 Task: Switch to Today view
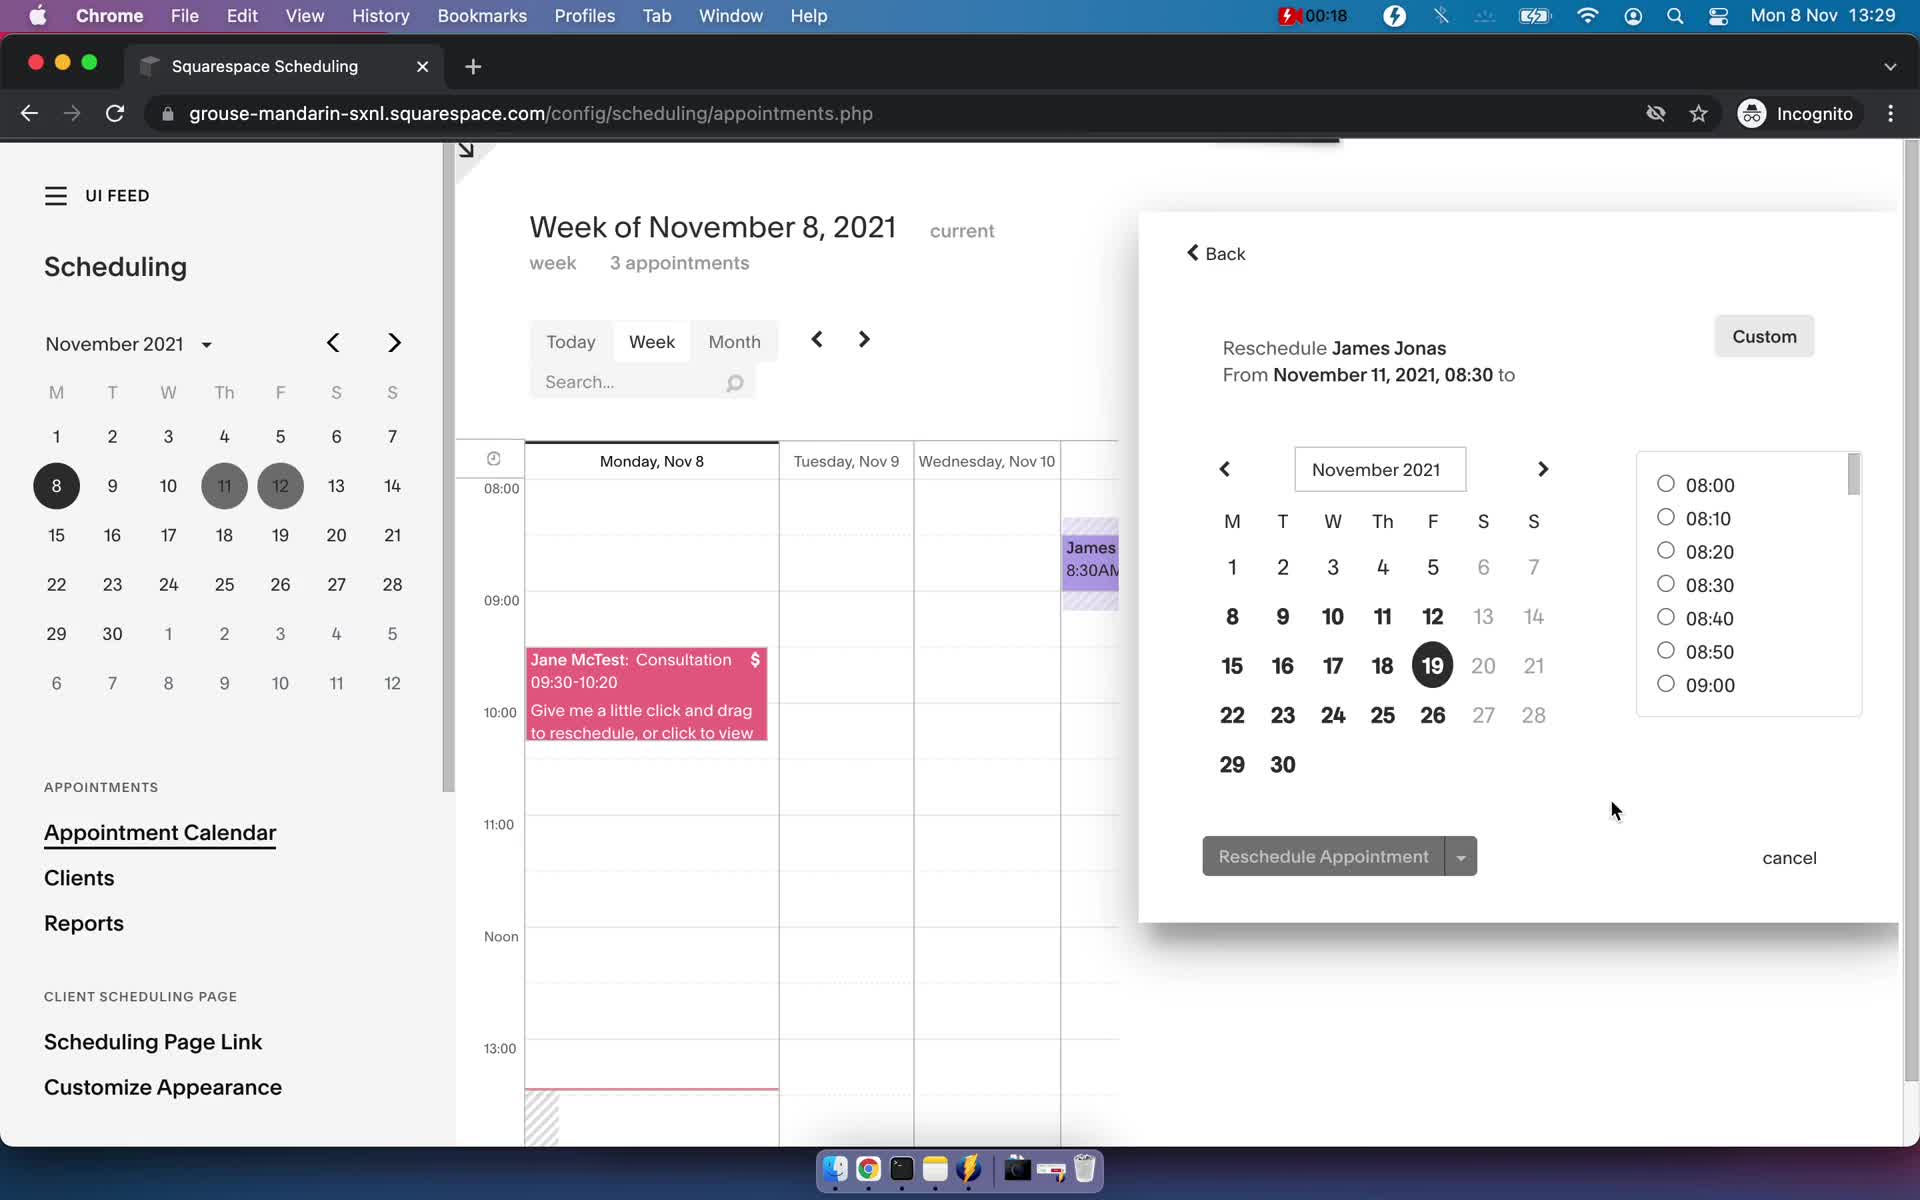(x=571, y=342)
